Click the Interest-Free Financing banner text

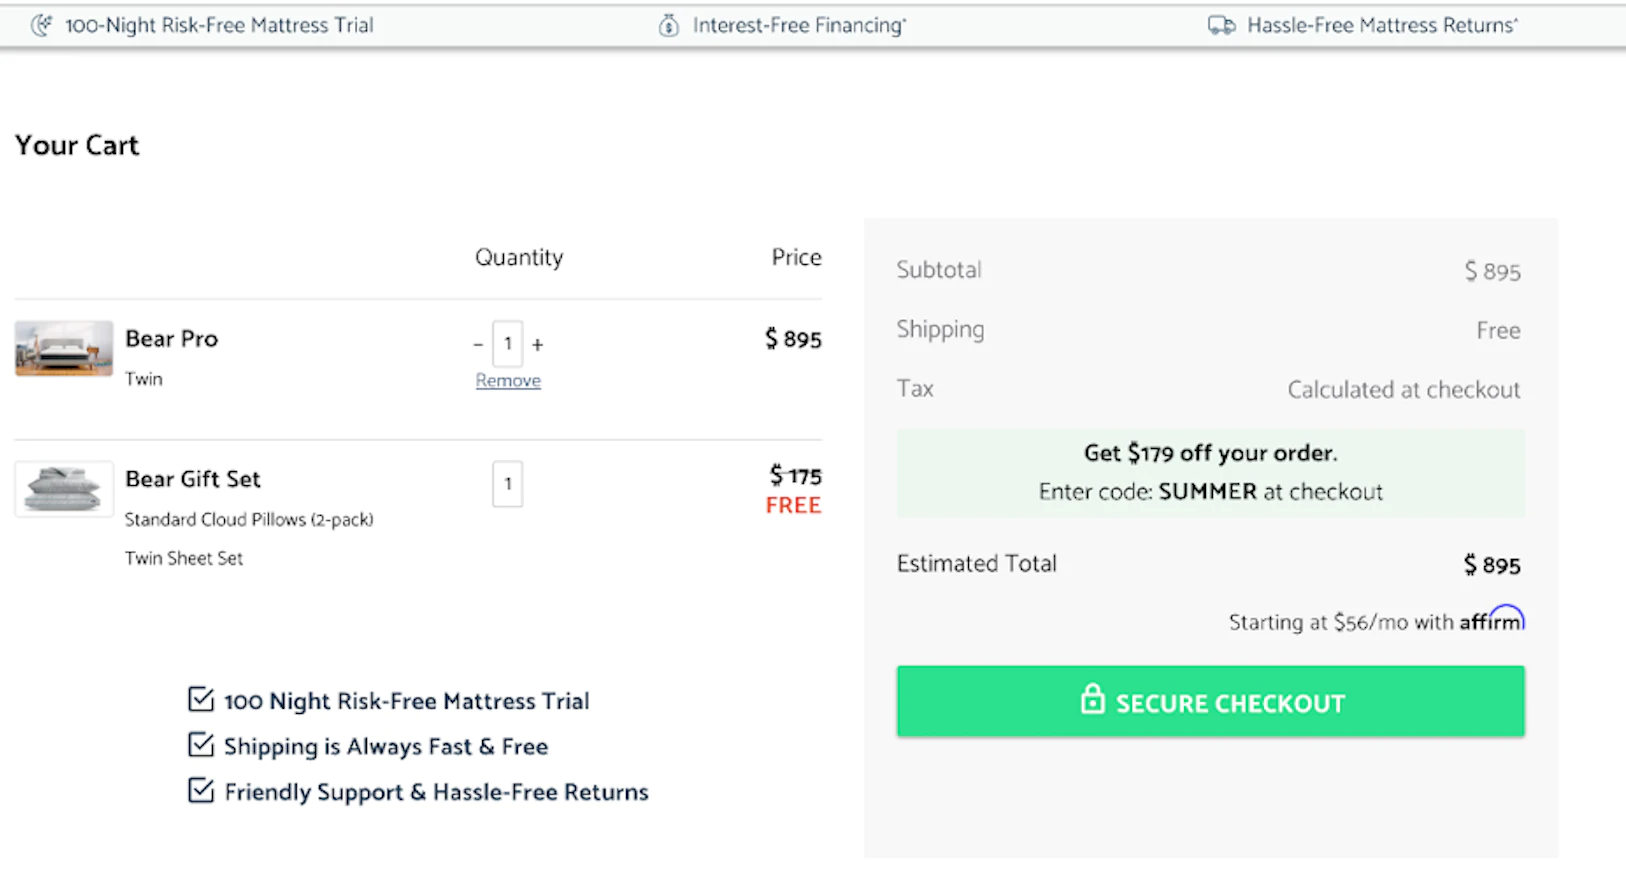tap(798, 26)
